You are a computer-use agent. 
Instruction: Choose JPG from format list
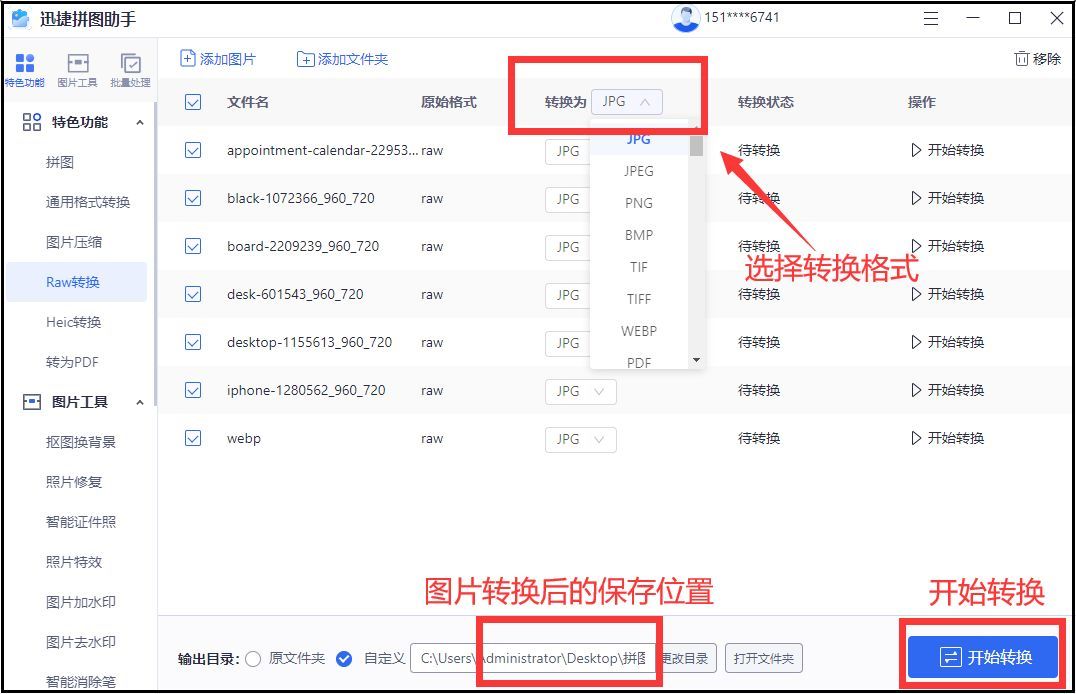click(639, 139)
